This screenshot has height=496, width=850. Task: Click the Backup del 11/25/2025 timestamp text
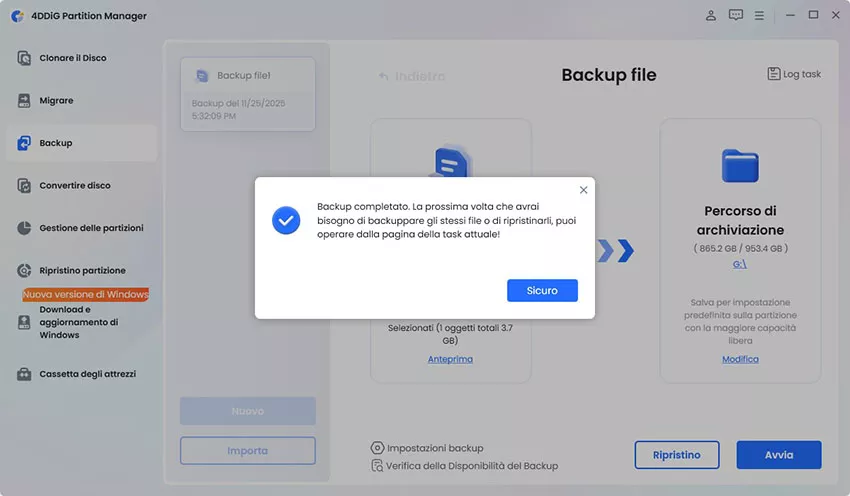tap(238, 109)
